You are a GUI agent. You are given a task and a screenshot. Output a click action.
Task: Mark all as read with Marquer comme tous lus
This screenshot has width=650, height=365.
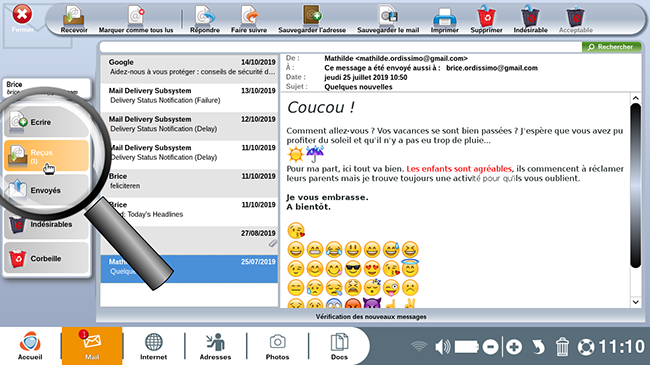pyautogui.click(x=136, y=20)
